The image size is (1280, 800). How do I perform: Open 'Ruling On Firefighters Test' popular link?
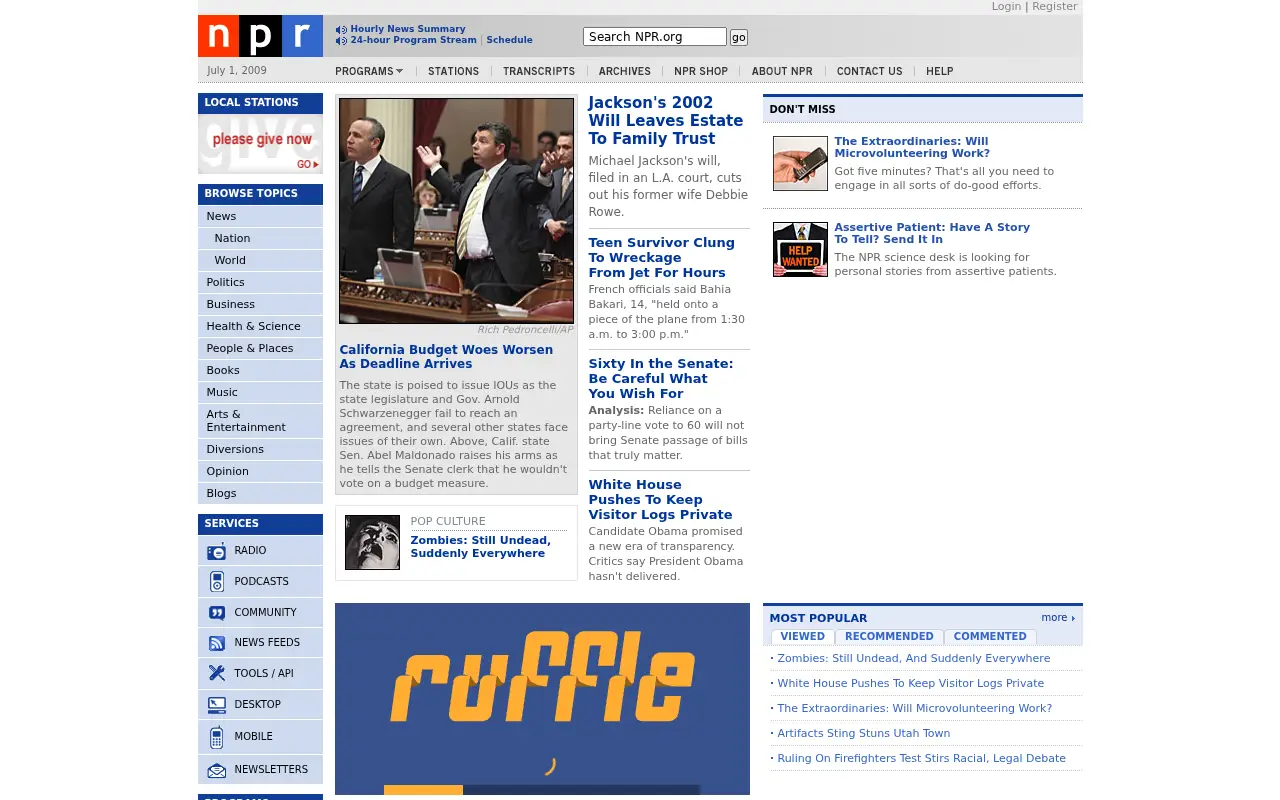pos(921,759)
